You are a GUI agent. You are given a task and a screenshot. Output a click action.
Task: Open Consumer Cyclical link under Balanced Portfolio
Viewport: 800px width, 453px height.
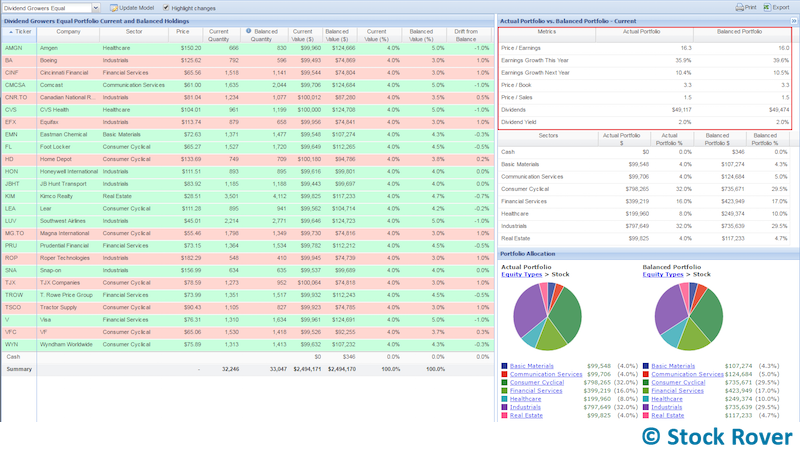[678, 382]
